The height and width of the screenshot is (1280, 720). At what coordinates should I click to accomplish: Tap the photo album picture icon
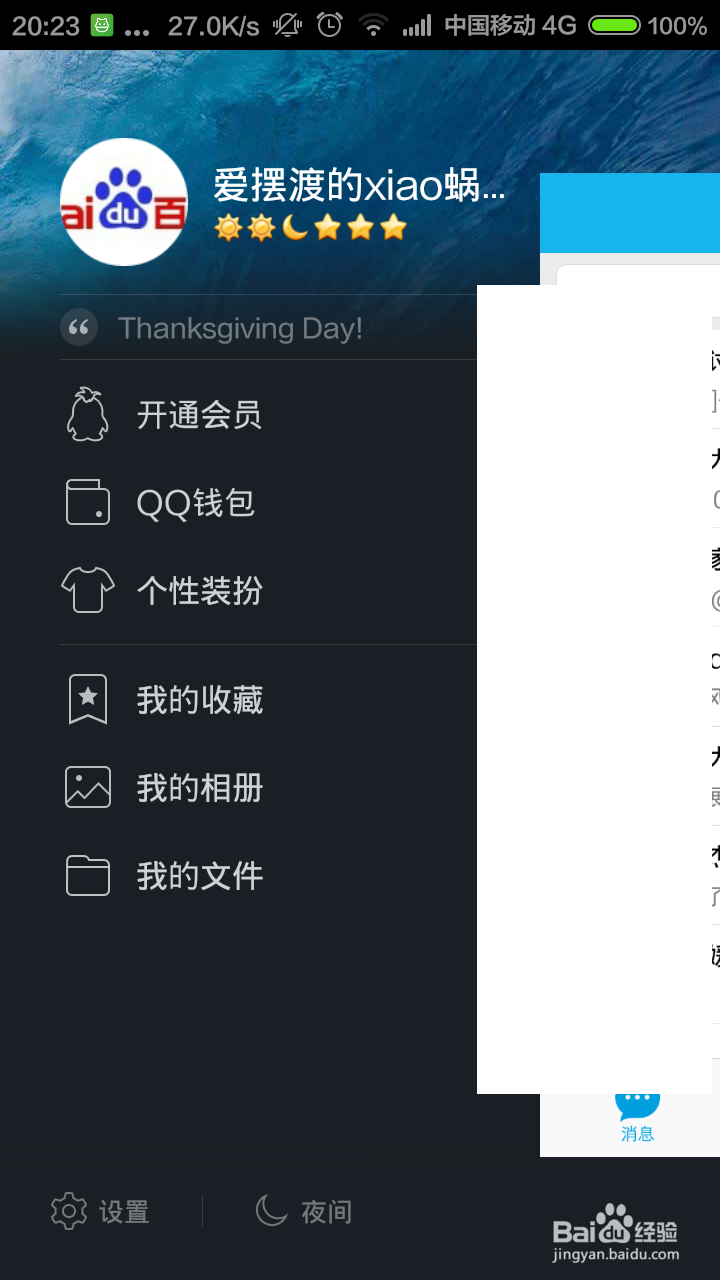click(x=88, y=787)
